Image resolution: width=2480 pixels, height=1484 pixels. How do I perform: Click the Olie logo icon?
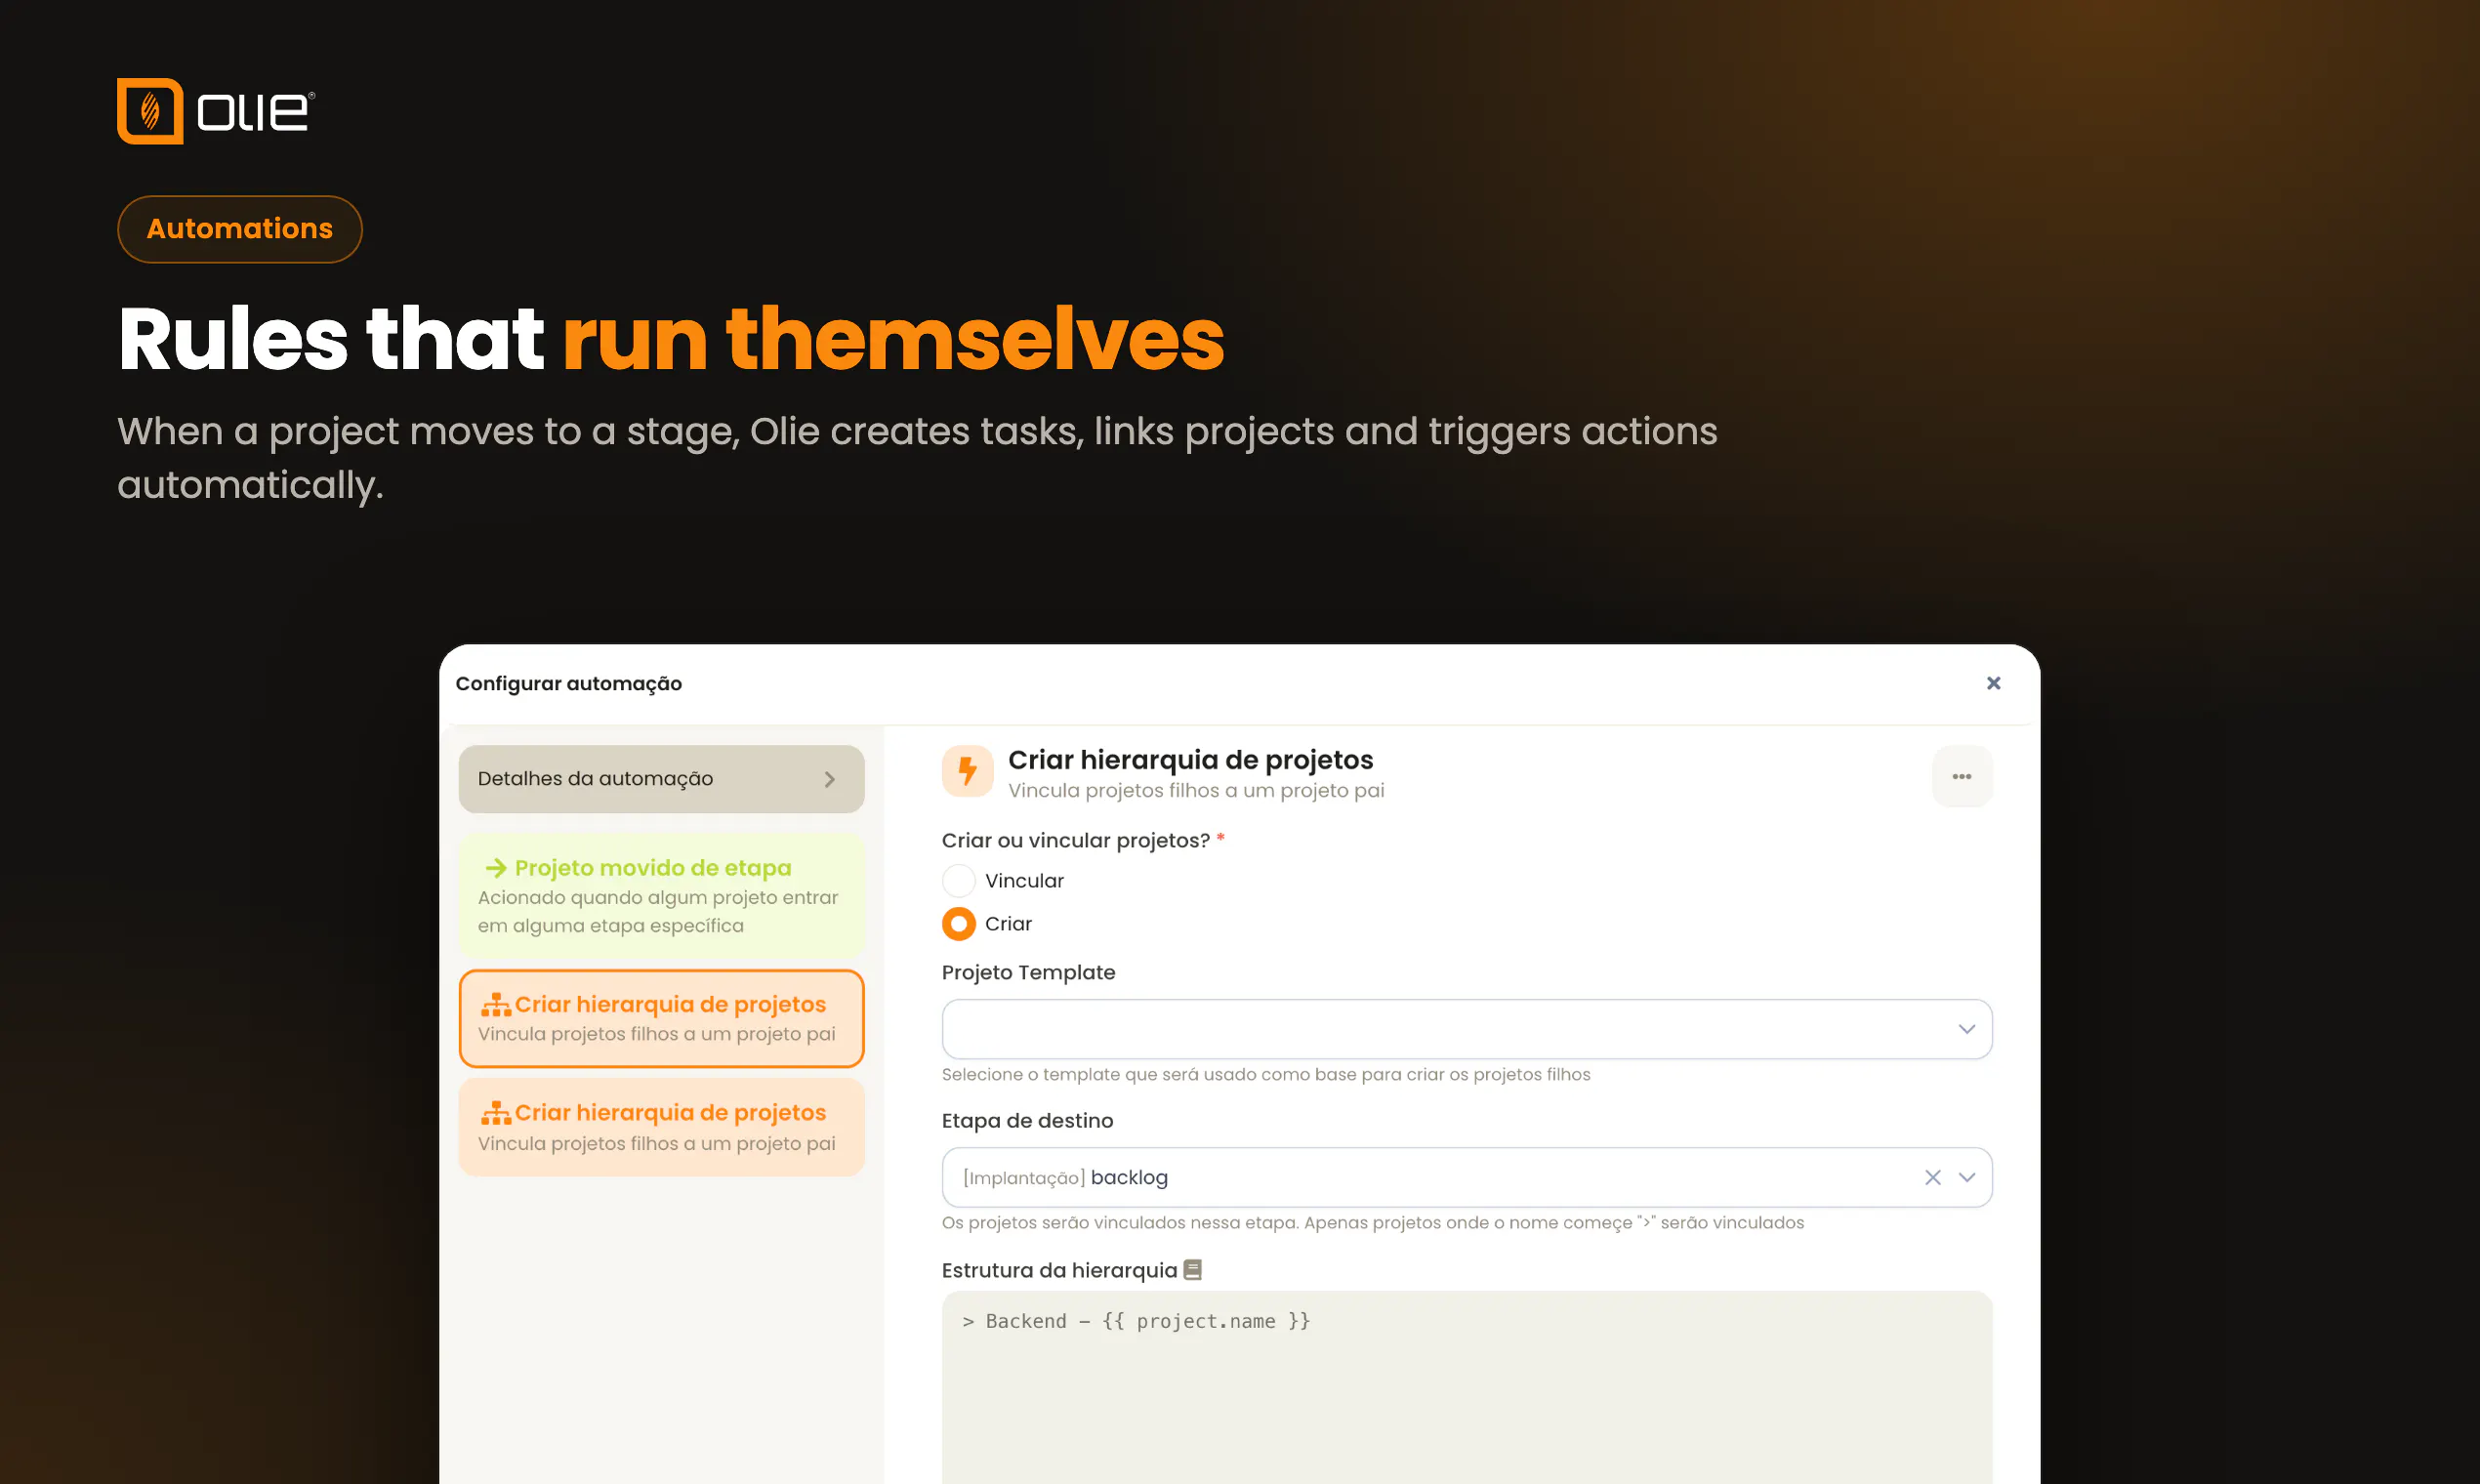click(150, 111)
